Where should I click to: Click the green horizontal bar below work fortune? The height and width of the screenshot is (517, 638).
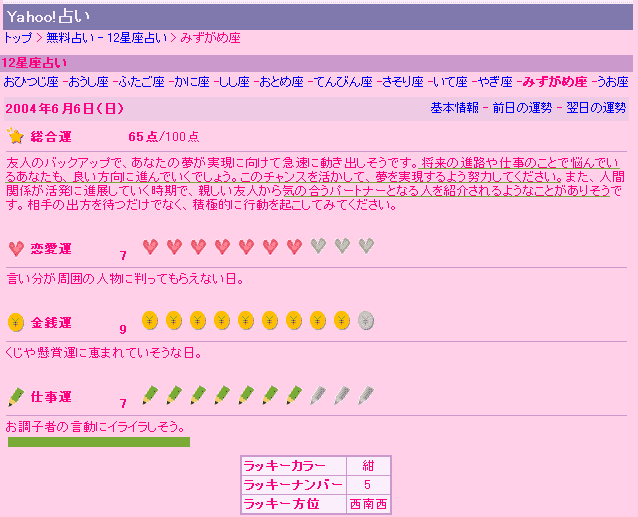(x=99, y=442)
